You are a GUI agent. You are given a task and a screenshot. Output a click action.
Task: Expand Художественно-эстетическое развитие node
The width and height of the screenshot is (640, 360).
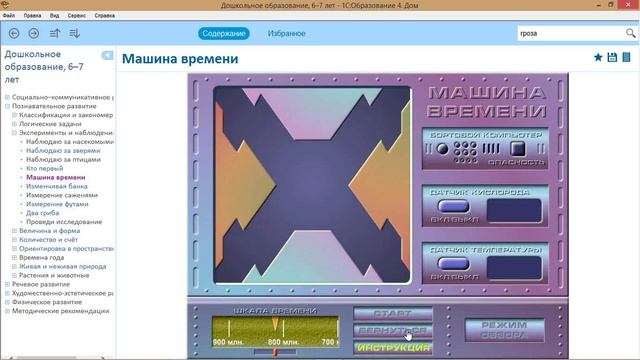(x=7, y=293)
